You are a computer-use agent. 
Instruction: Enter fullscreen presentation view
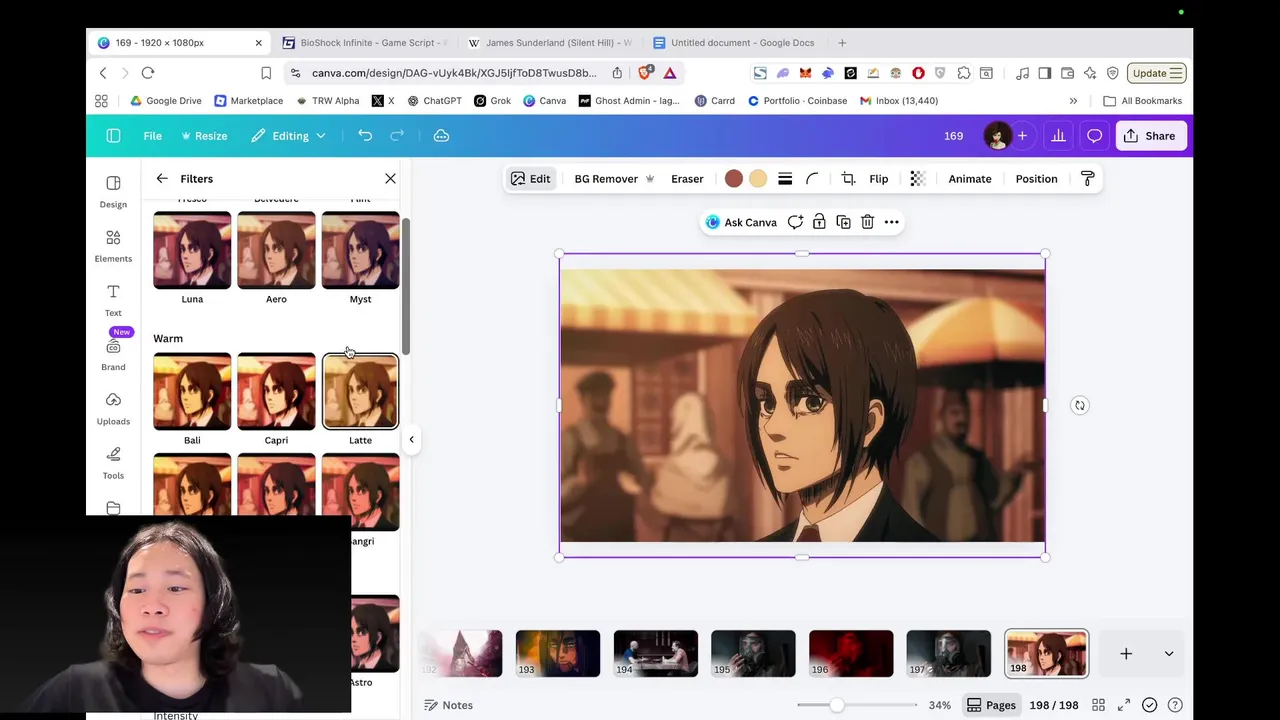click(1124, 705)
